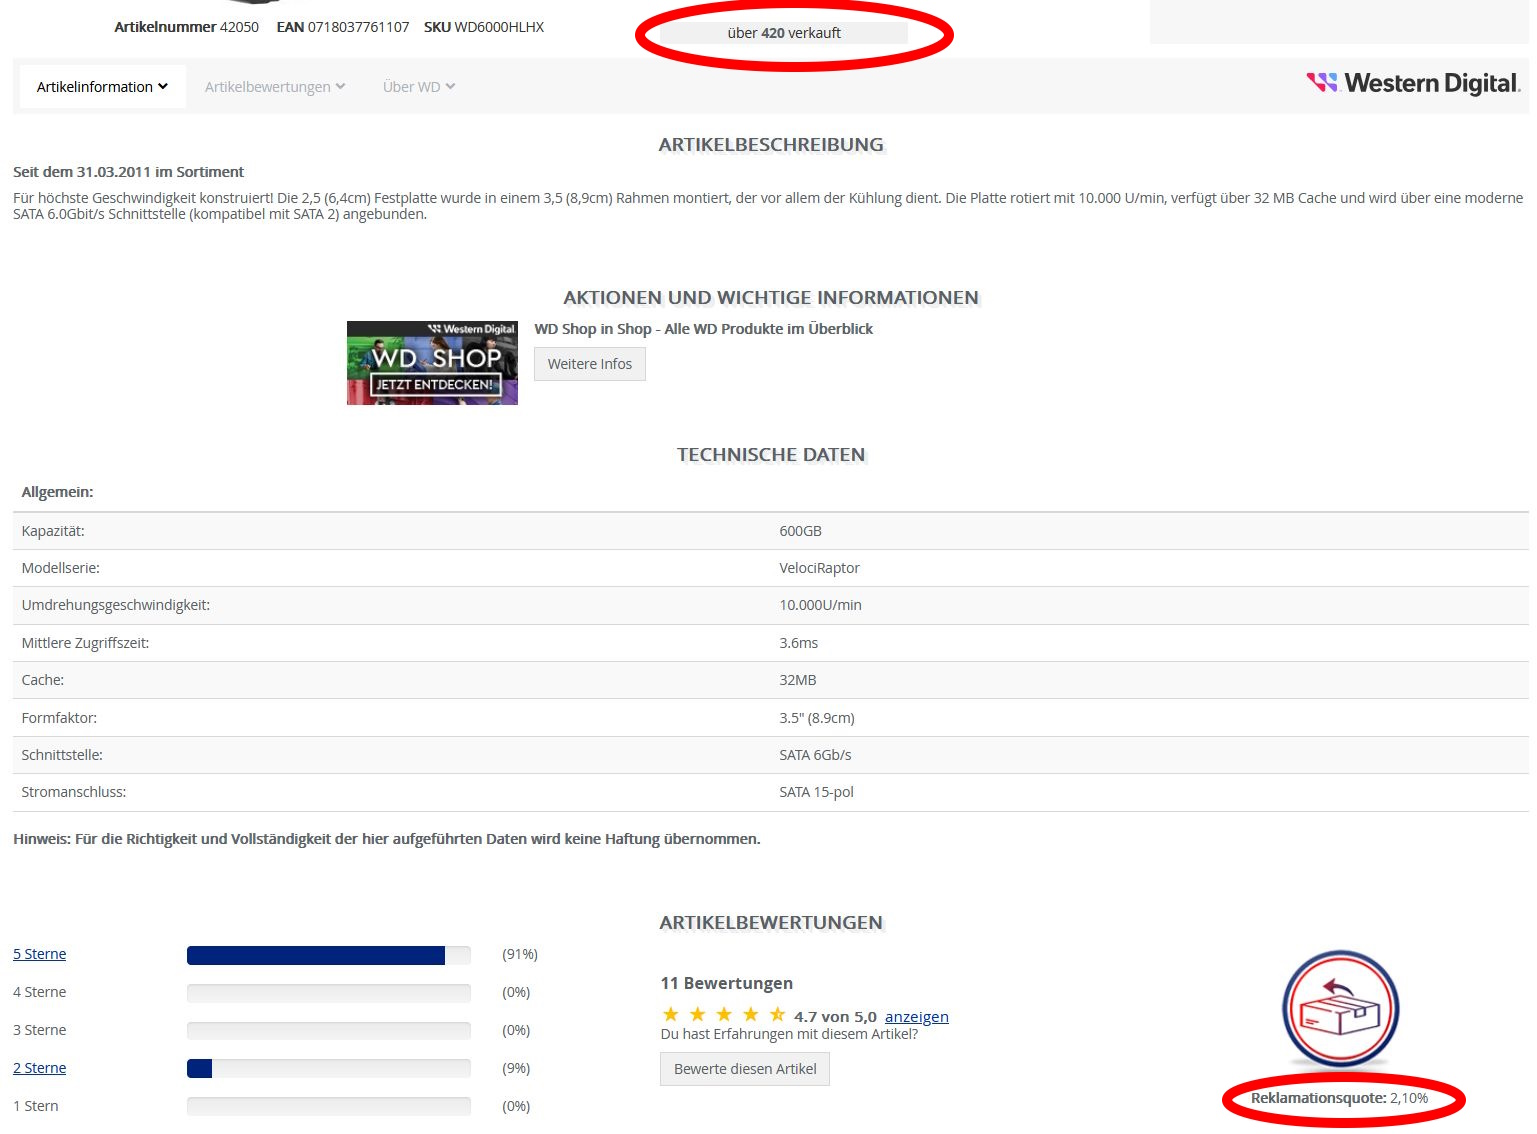Screen dimensions: 1537x1134
Task: Click the 11 Bewertungen heading
Action: pos(727,983)
